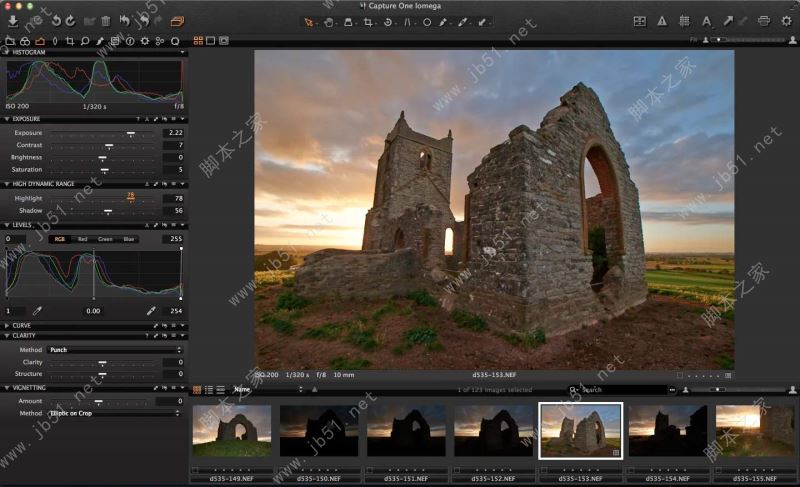Image resolution: width=800 pixels, height=487 pixels.
Task: Open the Exposure tool tab (orange icon)
Action: pos(40,41)
